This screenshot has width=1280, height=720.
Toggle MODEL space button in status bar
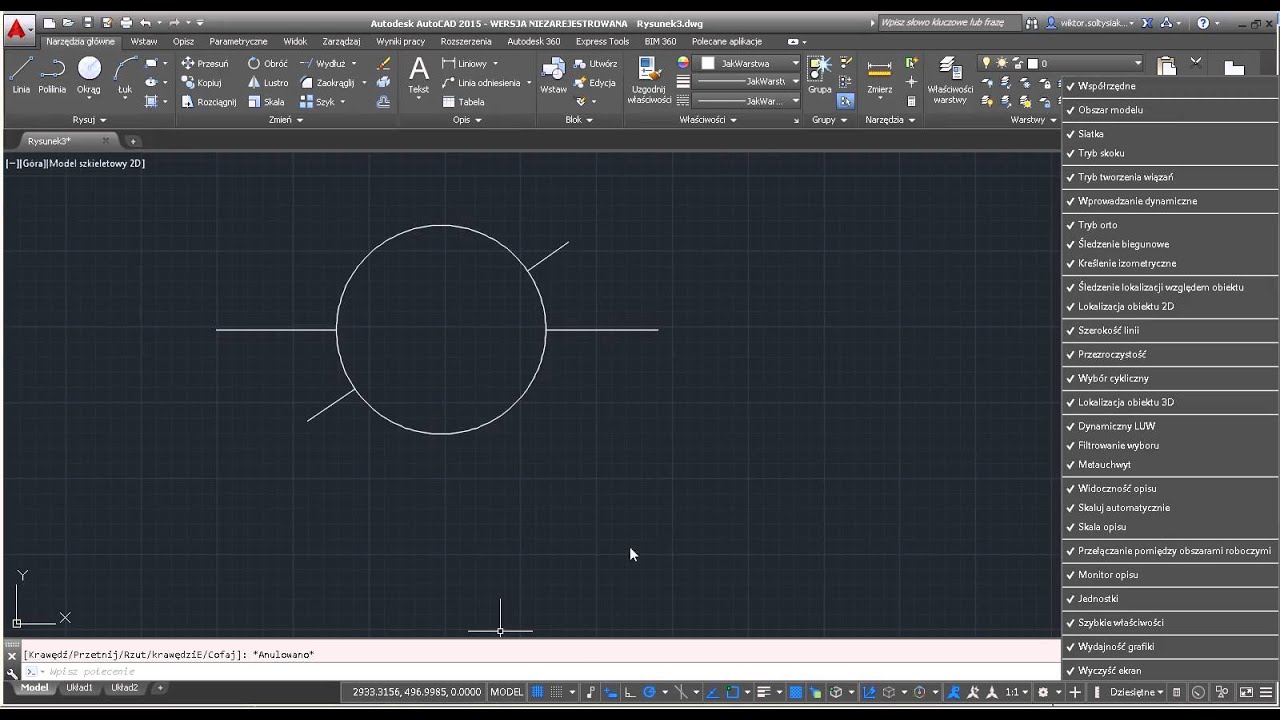coord(506,691)
